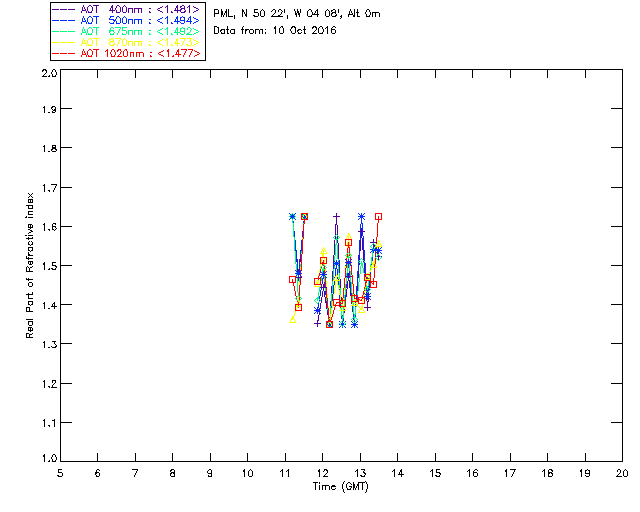The height and width of the screenshot is (512, 640).
Task: Click the purple plus marker at the 12.4h peak
Action: click(x=336, y=216)
